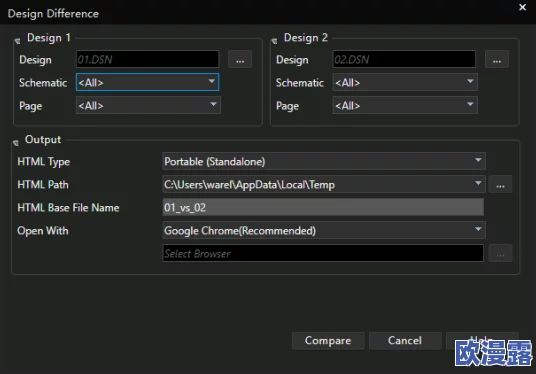Browse for the Design 1 file
The width and height of the screenshot is (536, 374).
[240, 59]
